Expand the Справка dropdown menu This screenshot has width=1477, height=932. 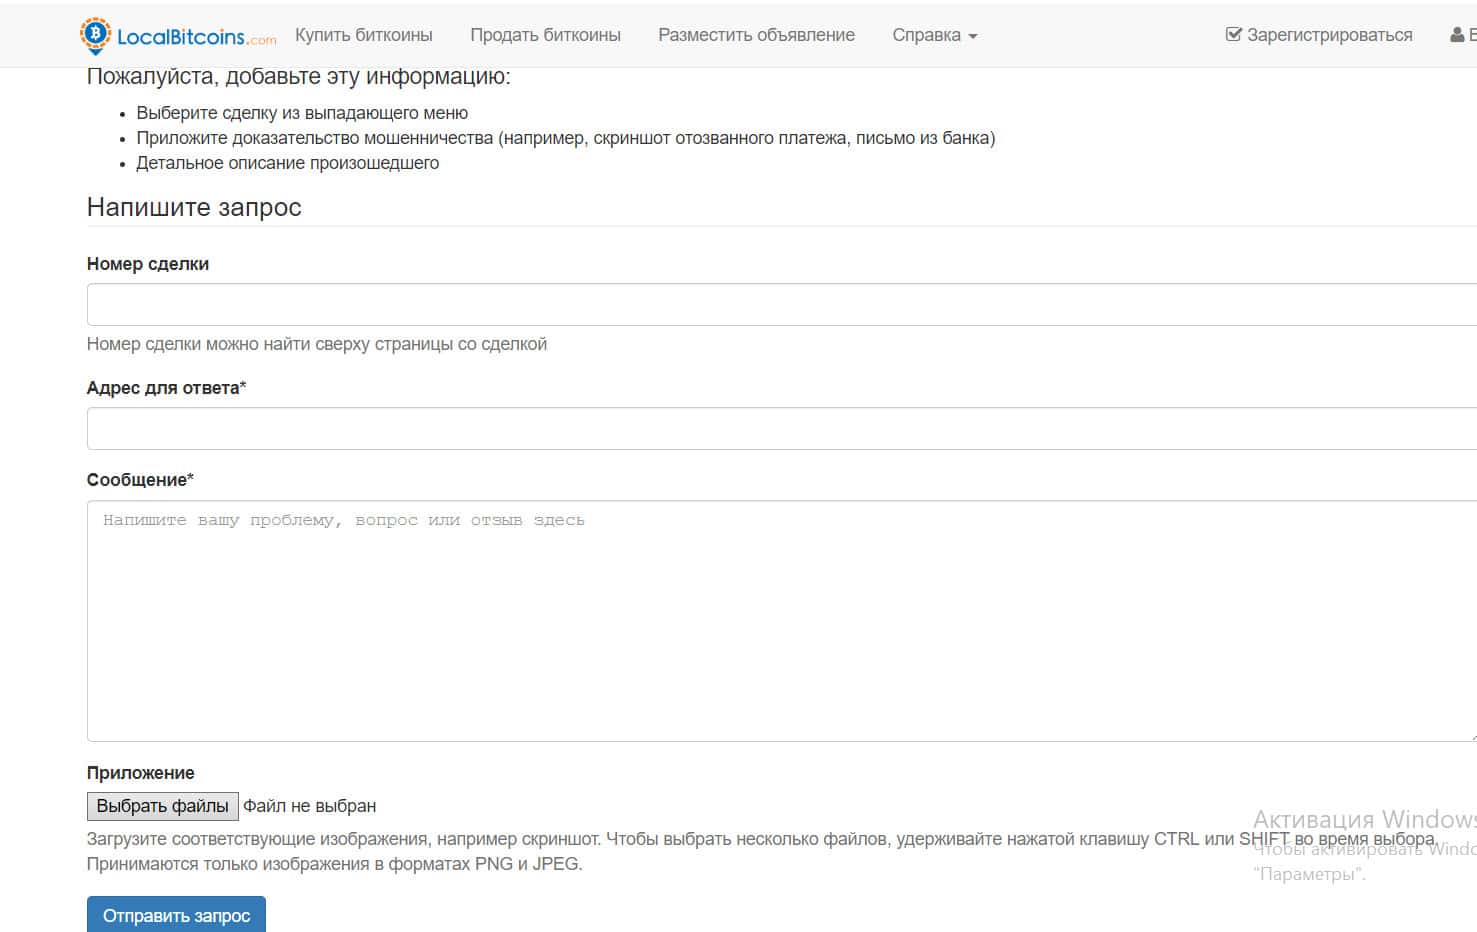pos(934,35)
